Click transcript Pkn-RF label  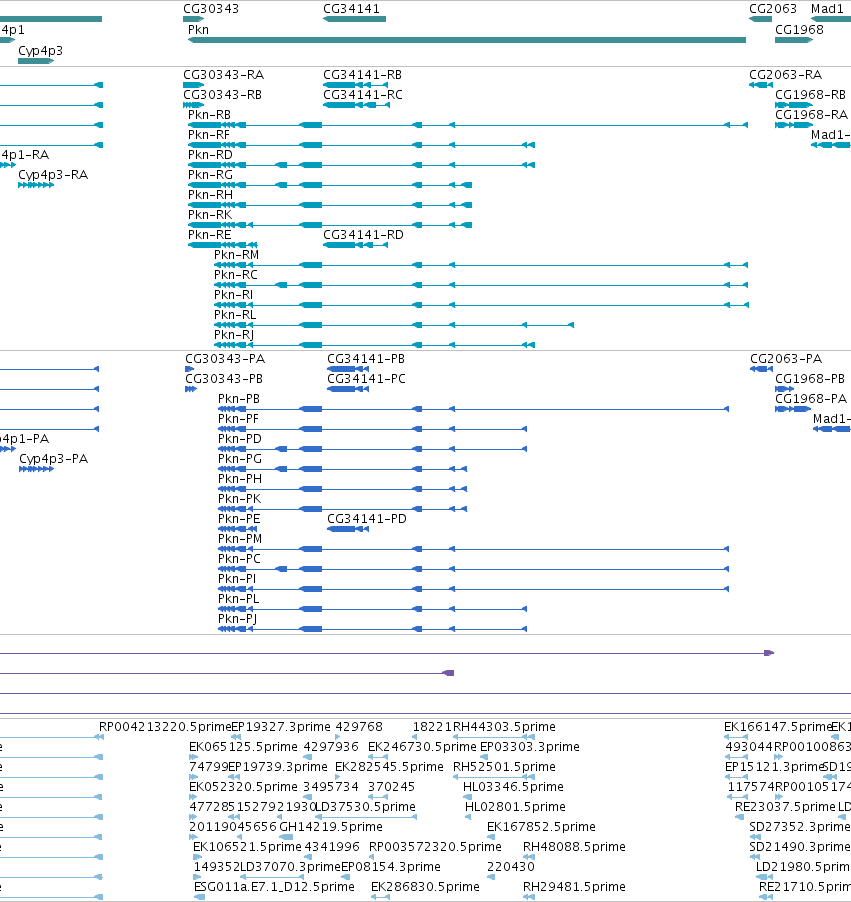[x=209, y=135]
